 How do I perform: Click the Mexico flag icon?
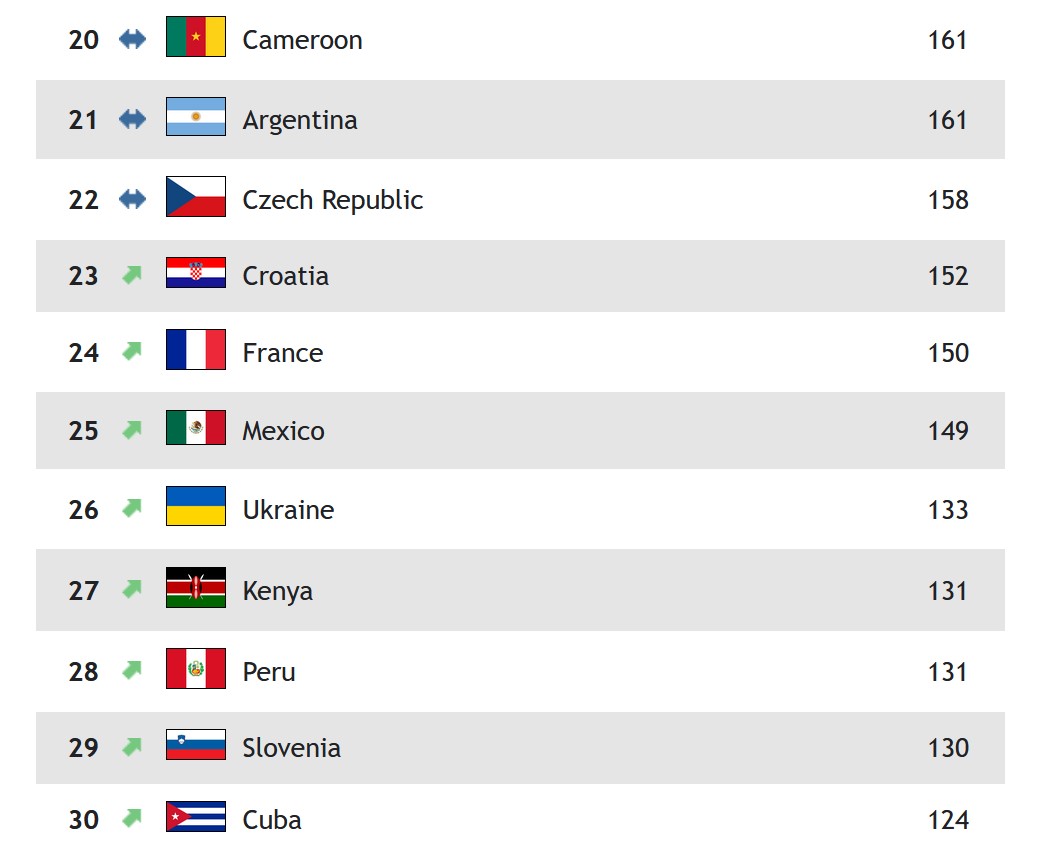pyautogui.click(x=196, y=428)
